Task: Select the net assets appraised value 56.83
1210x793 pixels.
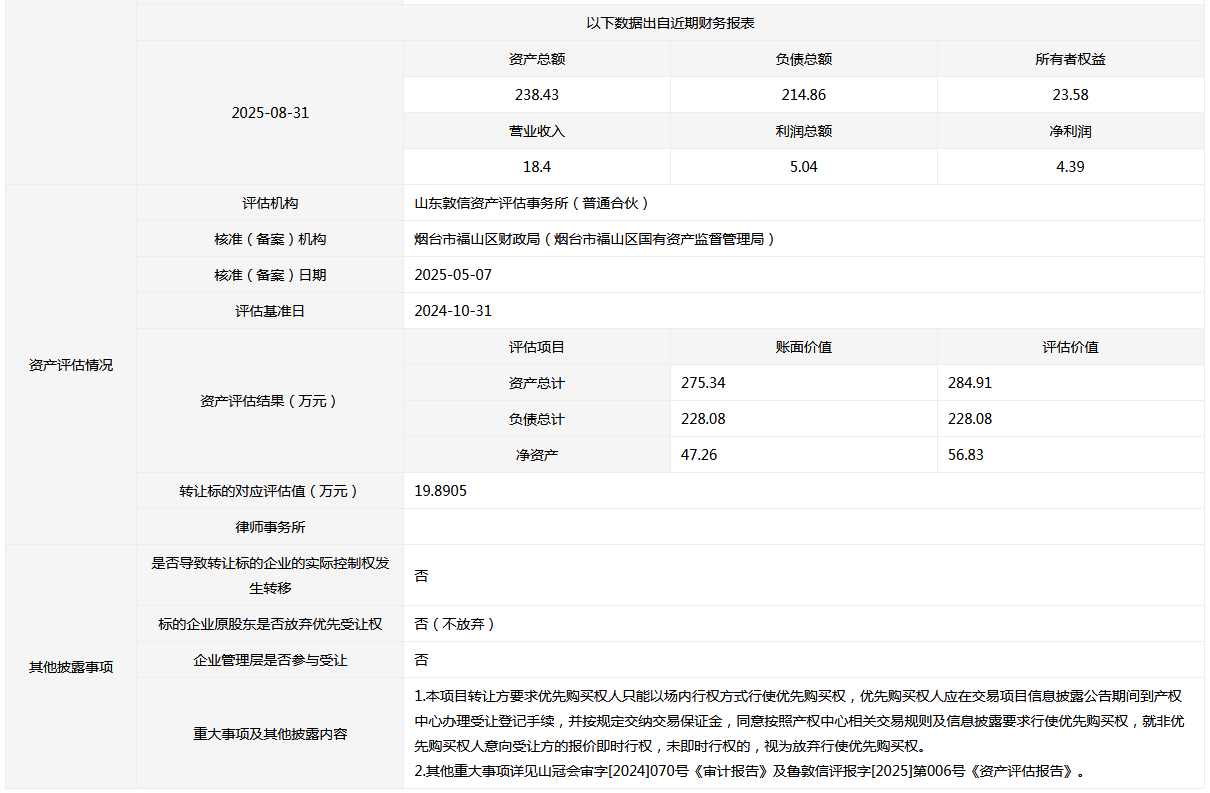Action: pos(966,455)
